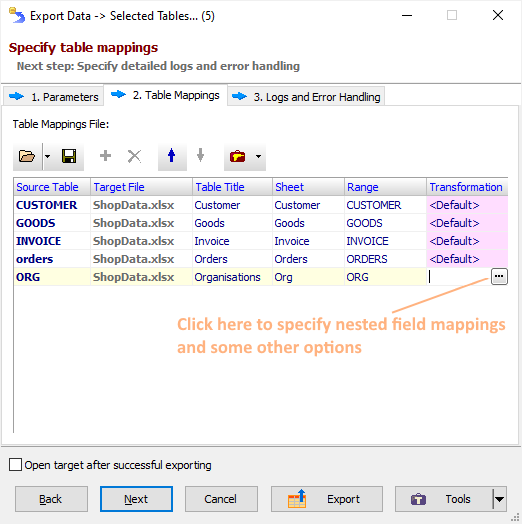Open the red toolbox icon in toolbar

tap(238, 156)
